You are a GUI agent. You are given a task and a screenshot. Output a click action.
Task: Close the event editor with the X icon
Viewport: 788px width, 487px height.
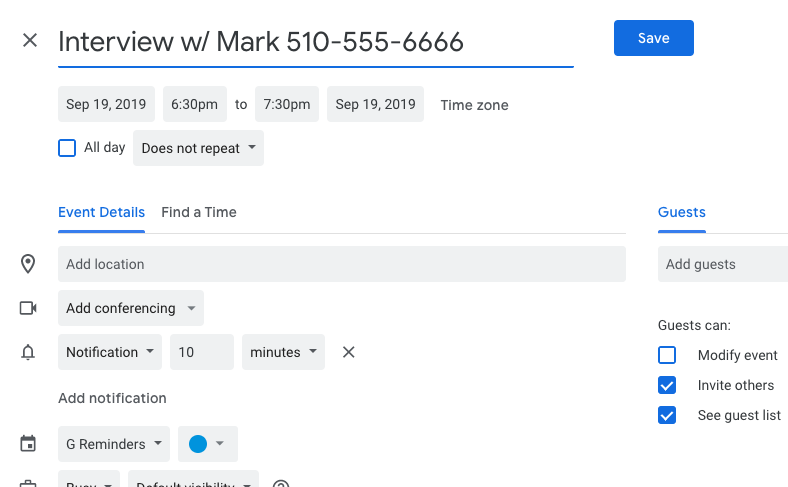pos(30,40)
